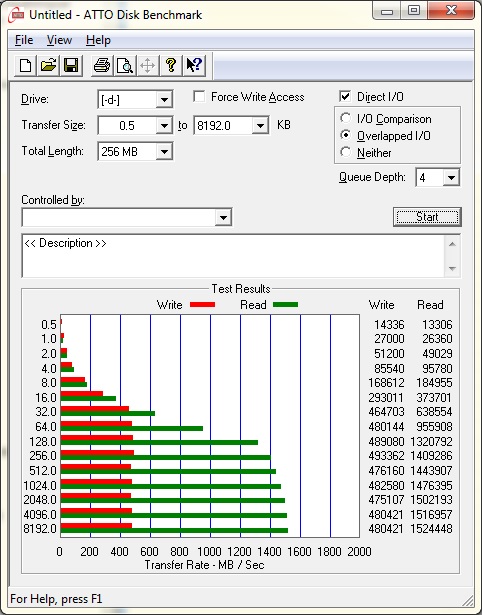Open the minimum Transfer Size dropdown (0.5)
483x615 pixels.
pyautogui.click(x=164, y=126)
